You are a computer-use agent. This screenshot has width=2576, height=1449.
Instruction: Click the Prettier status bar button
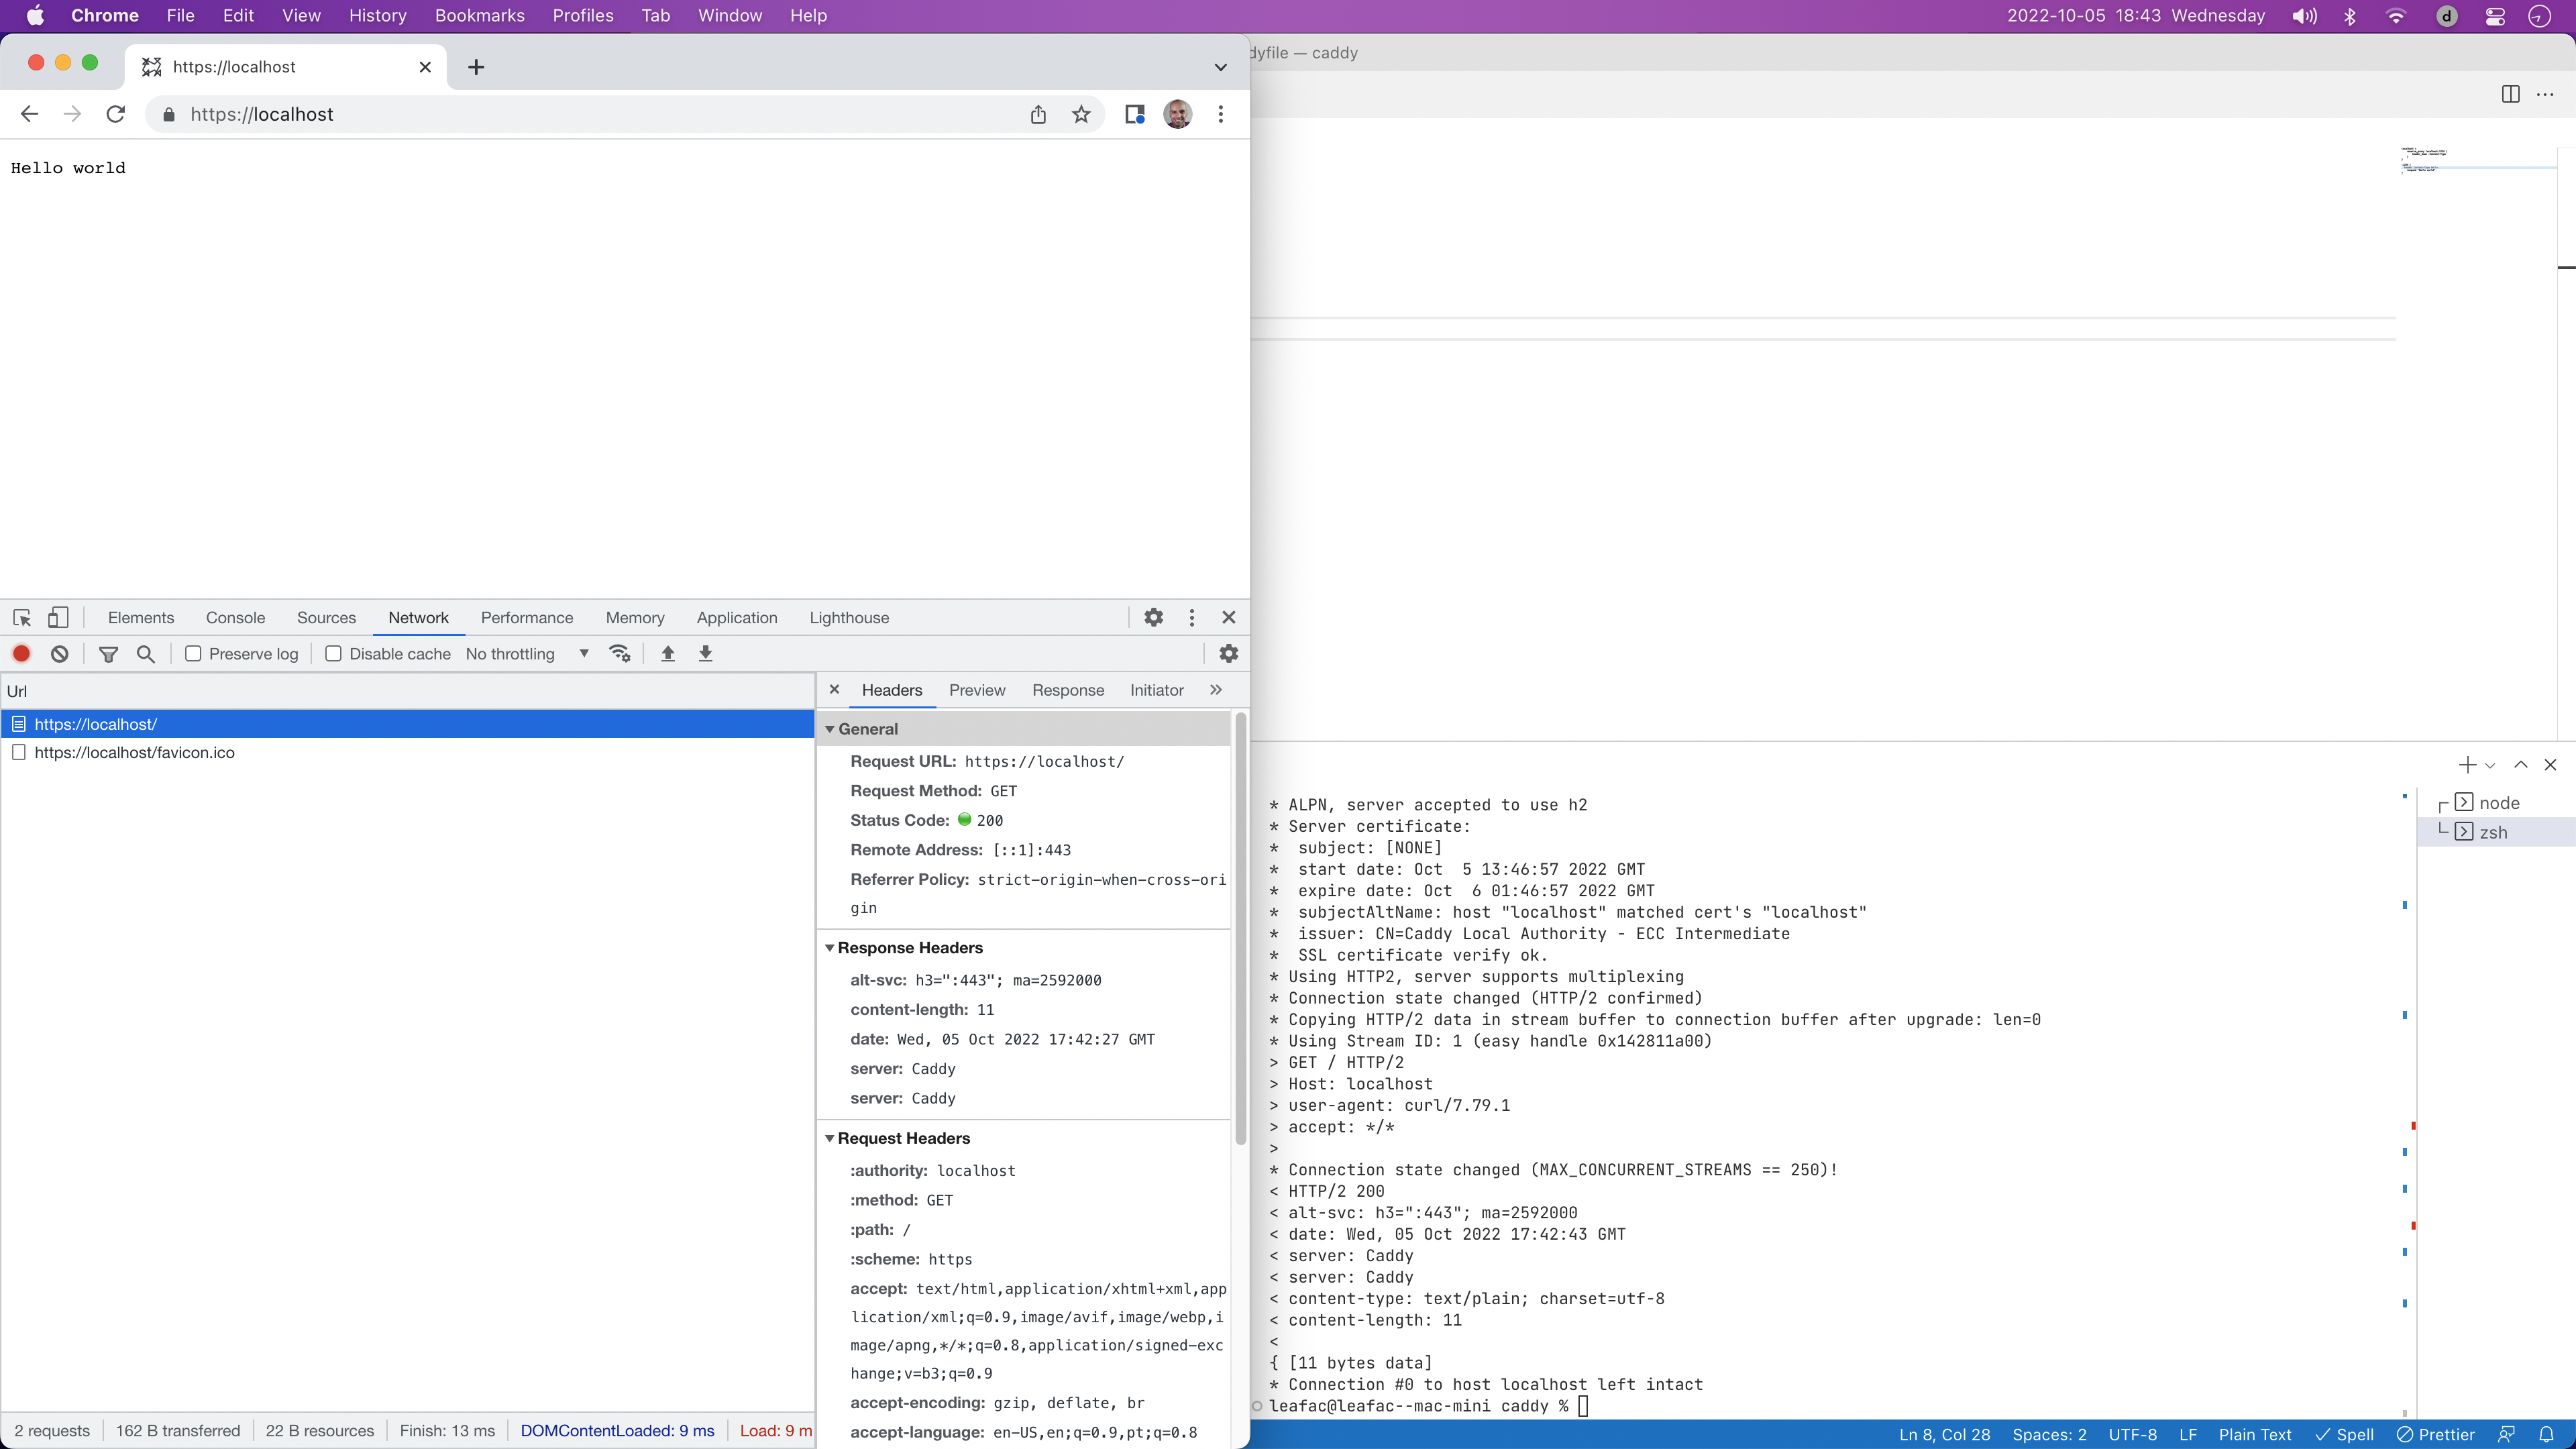pyautogui.click(x=2435, y=1434)
